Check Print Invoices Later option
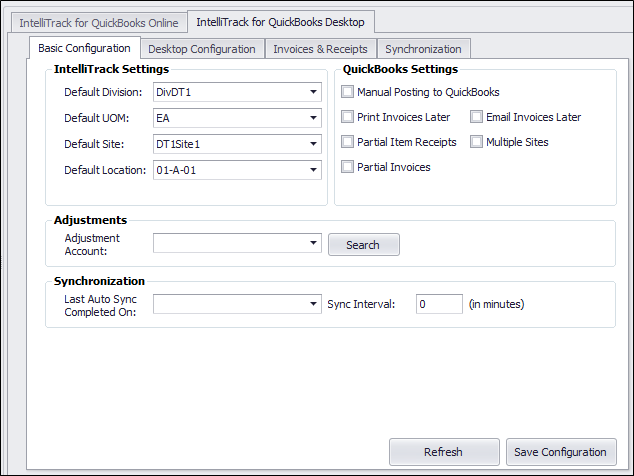Viewport: 634px width, 476px height. pos(347,117)
